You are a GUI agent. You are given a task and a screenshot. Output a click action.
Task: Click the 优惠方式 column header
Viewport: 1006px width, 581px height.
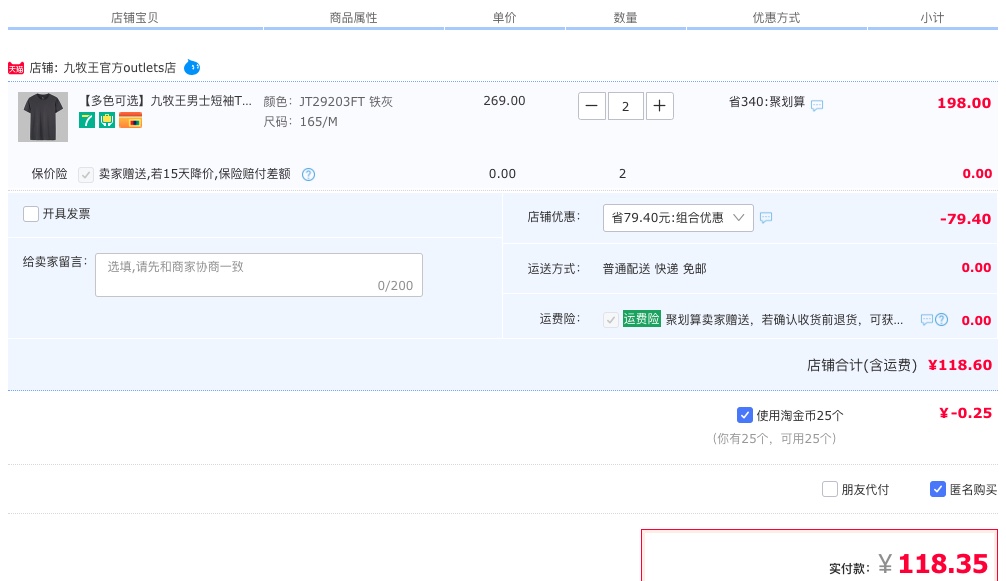tap(776, 18)
